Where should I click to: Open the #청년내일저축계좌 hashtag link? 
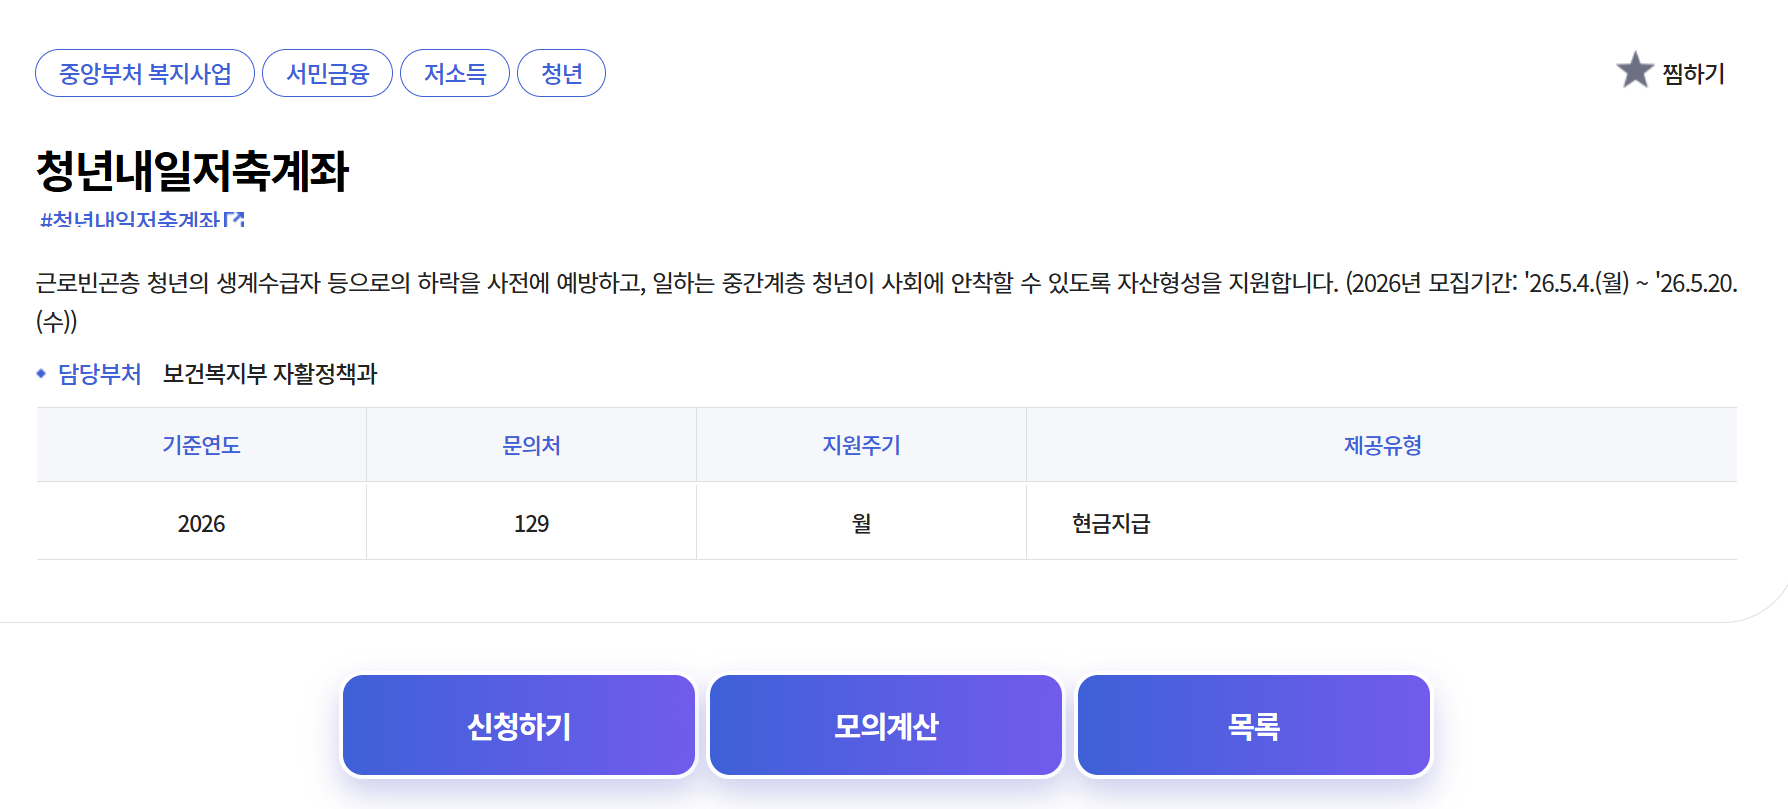click(130, 219)
